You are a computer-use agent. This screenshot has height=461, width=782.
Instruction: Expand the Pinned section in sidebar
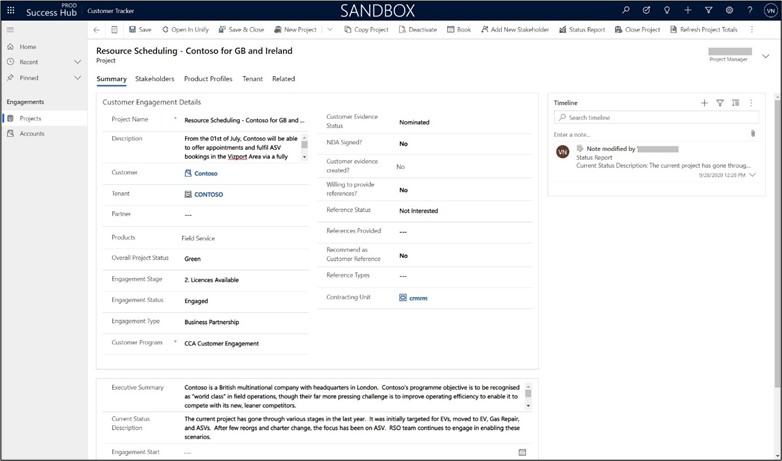pos(78,77)
